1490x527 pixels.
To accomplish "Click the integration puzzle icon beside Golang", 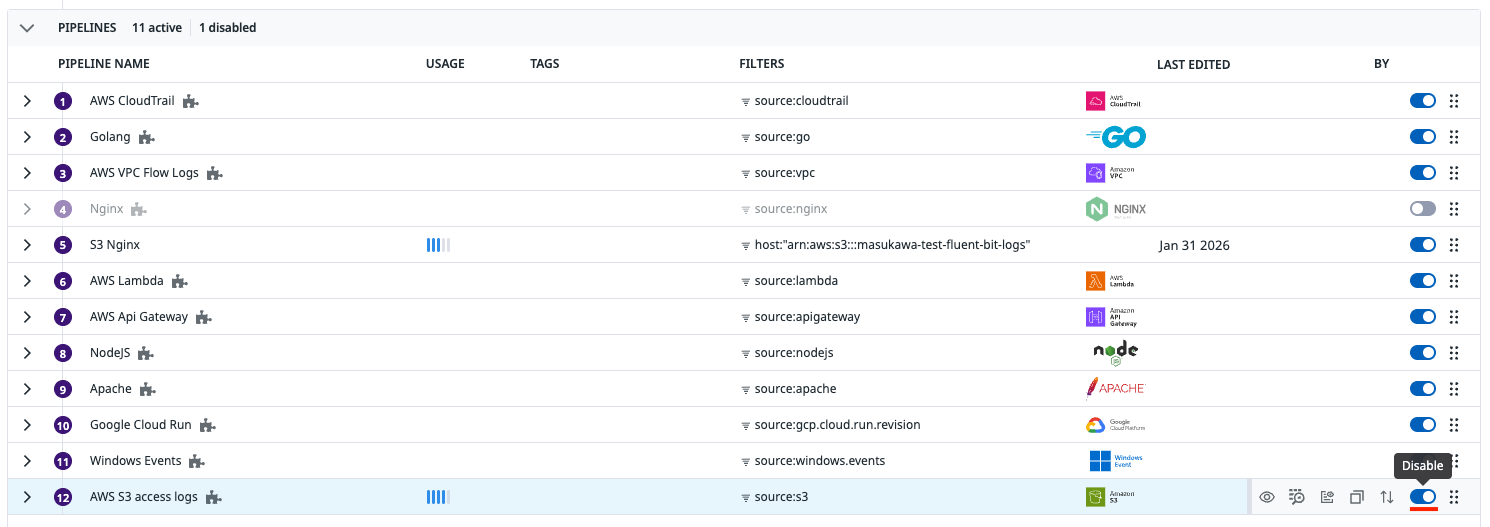I will point(146,137).
